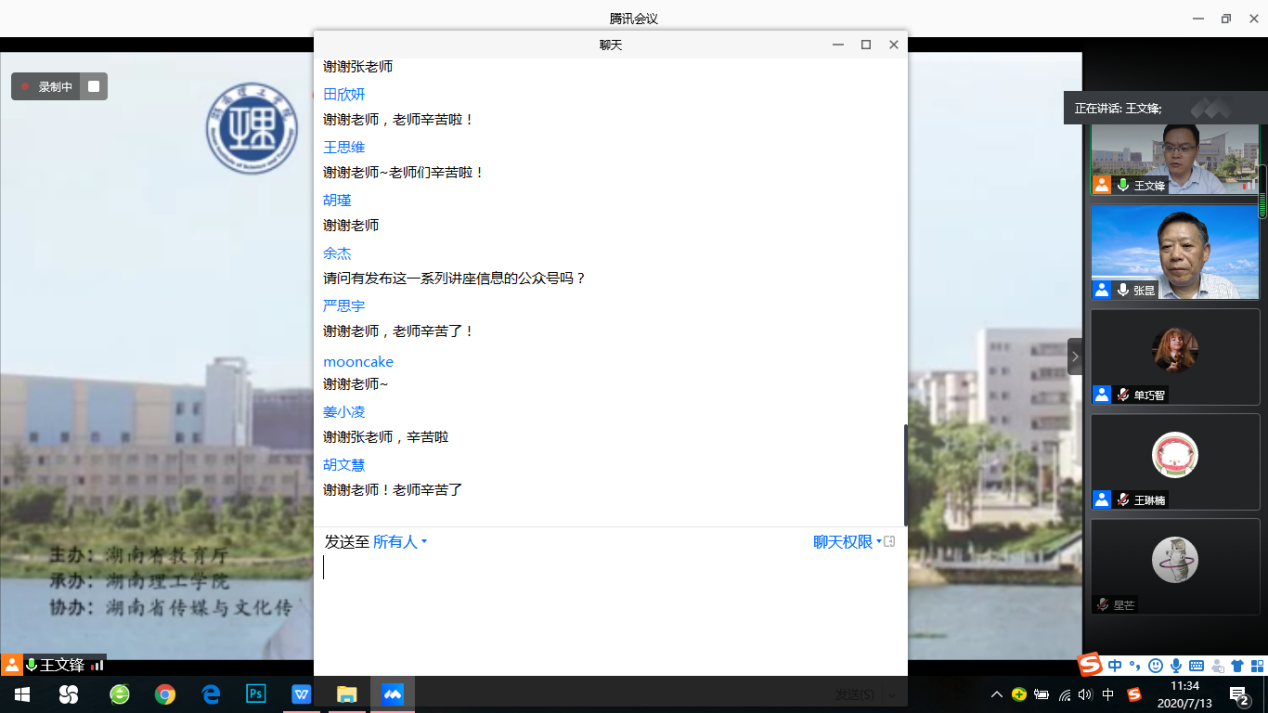Open Tencent Meeting icon in the taskbar
The height and width of the screenshot is (713, 1268).
click(392, 694)
